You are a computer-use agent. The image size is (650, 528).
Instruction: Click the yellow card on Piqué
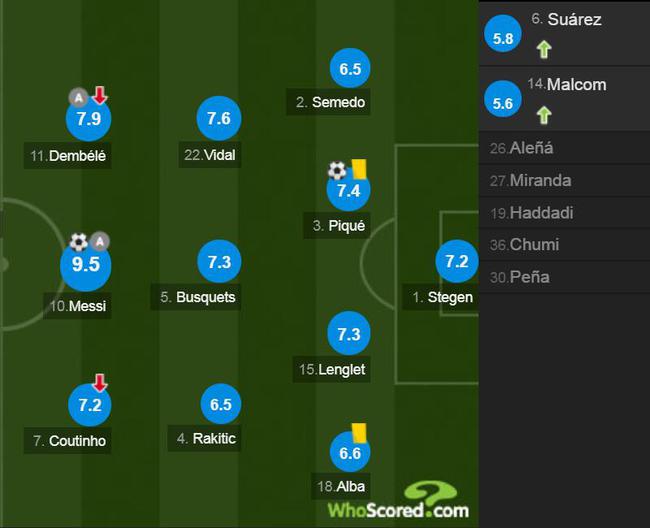point(359,169)
